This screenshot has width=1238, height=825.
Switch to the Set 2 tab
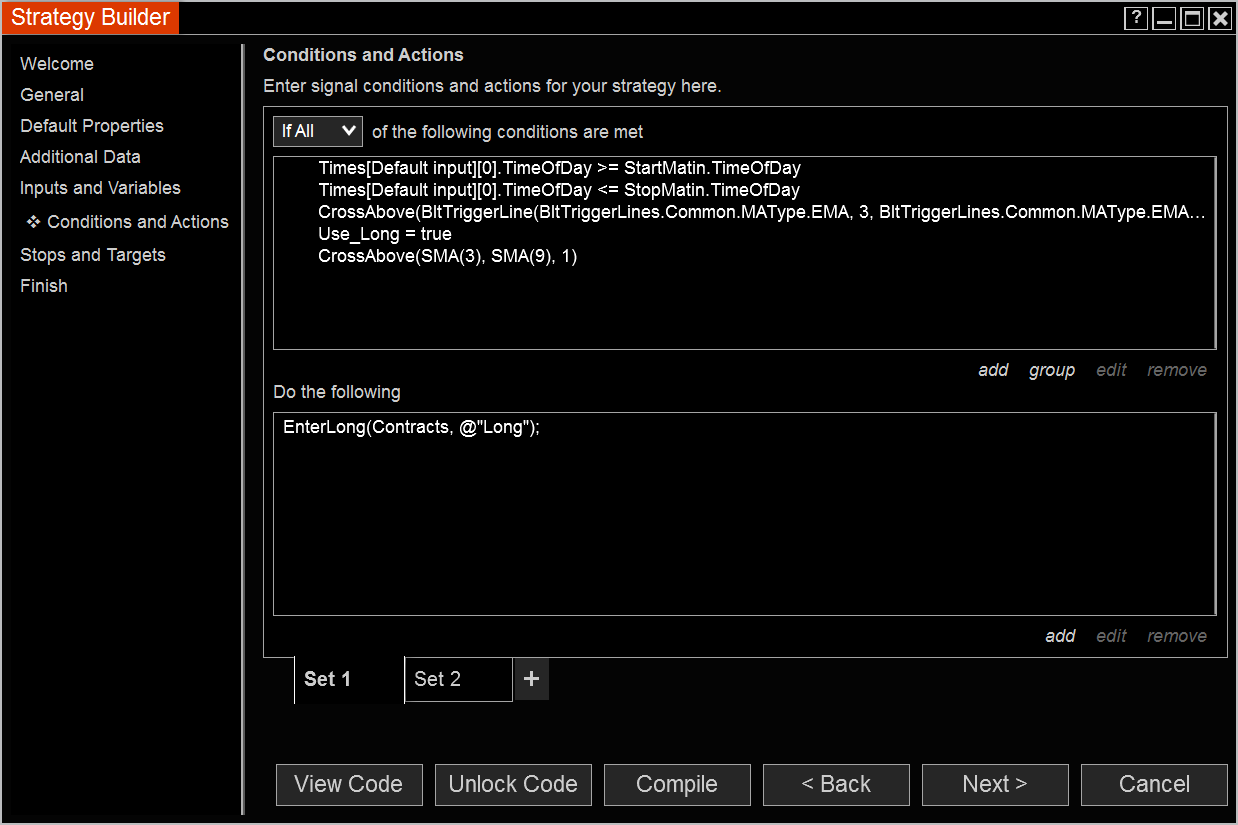pyautogui.click(x=458, y=679)
